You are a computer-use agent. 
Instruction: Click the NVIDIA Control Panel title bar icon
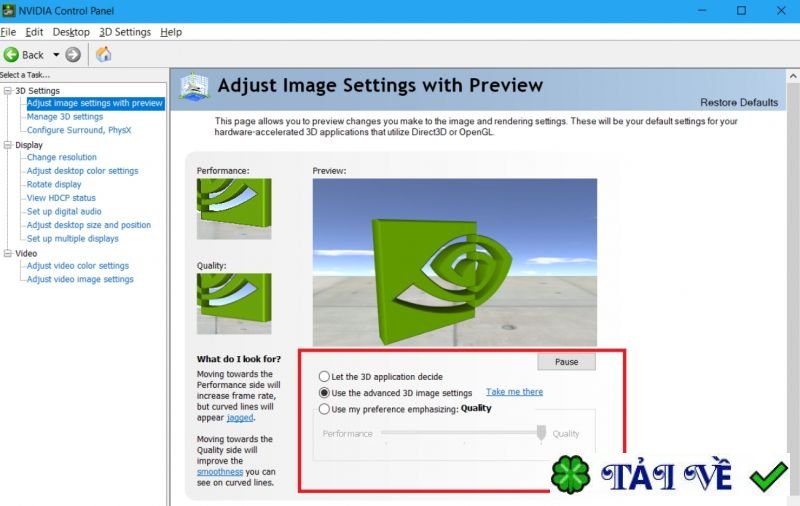[x=8, y=10]
